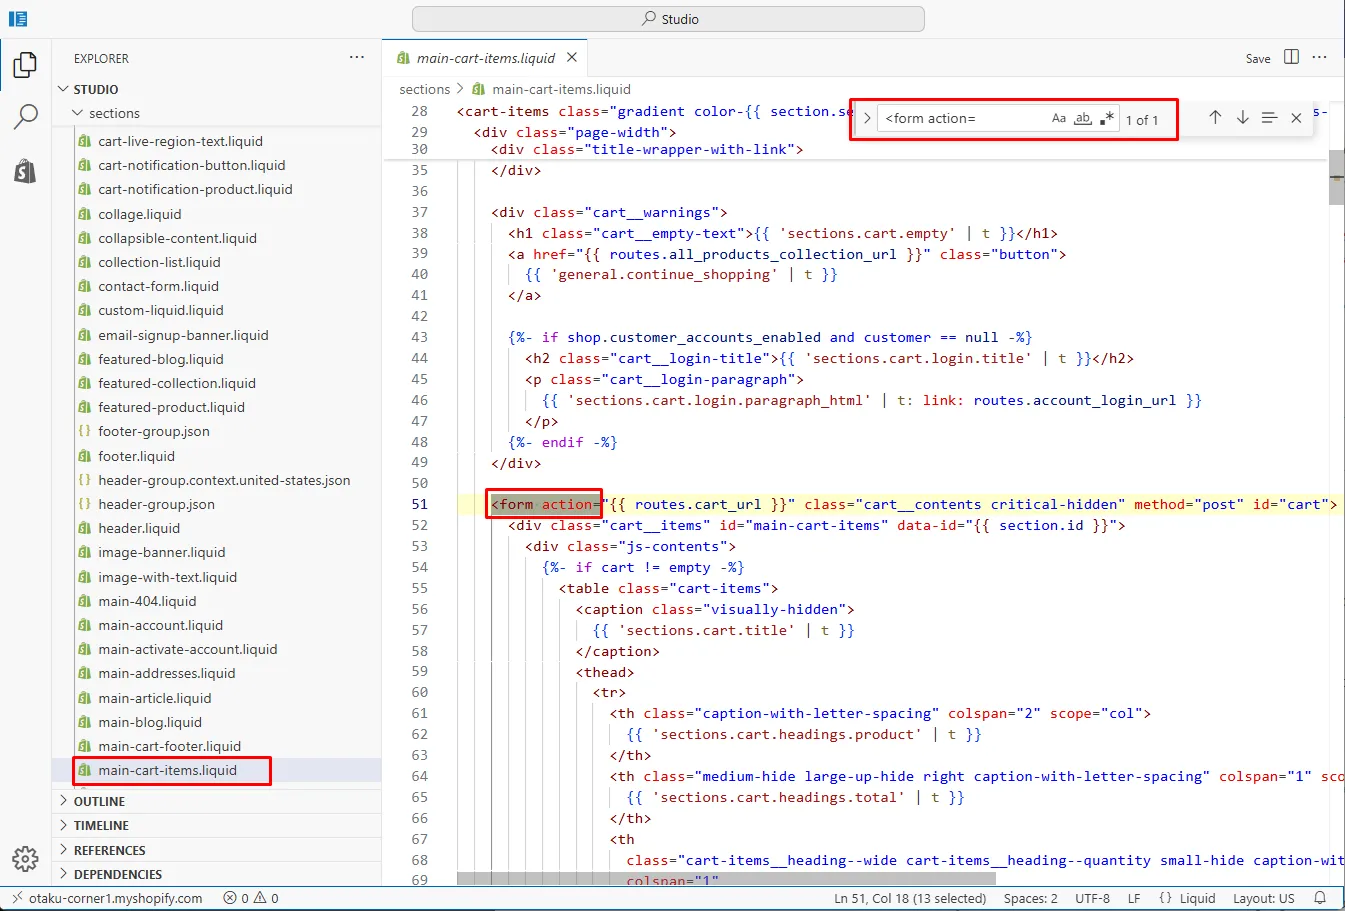Go to next match arrow
The width and height of the screenshot is (1345, 911).
tap(1242, 117)
